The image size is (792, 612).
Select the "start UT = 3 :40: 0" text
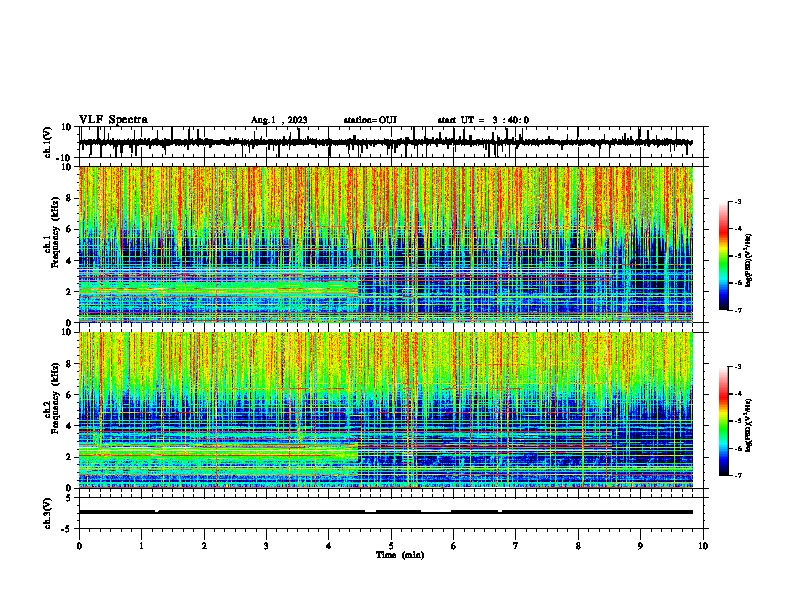483,120
